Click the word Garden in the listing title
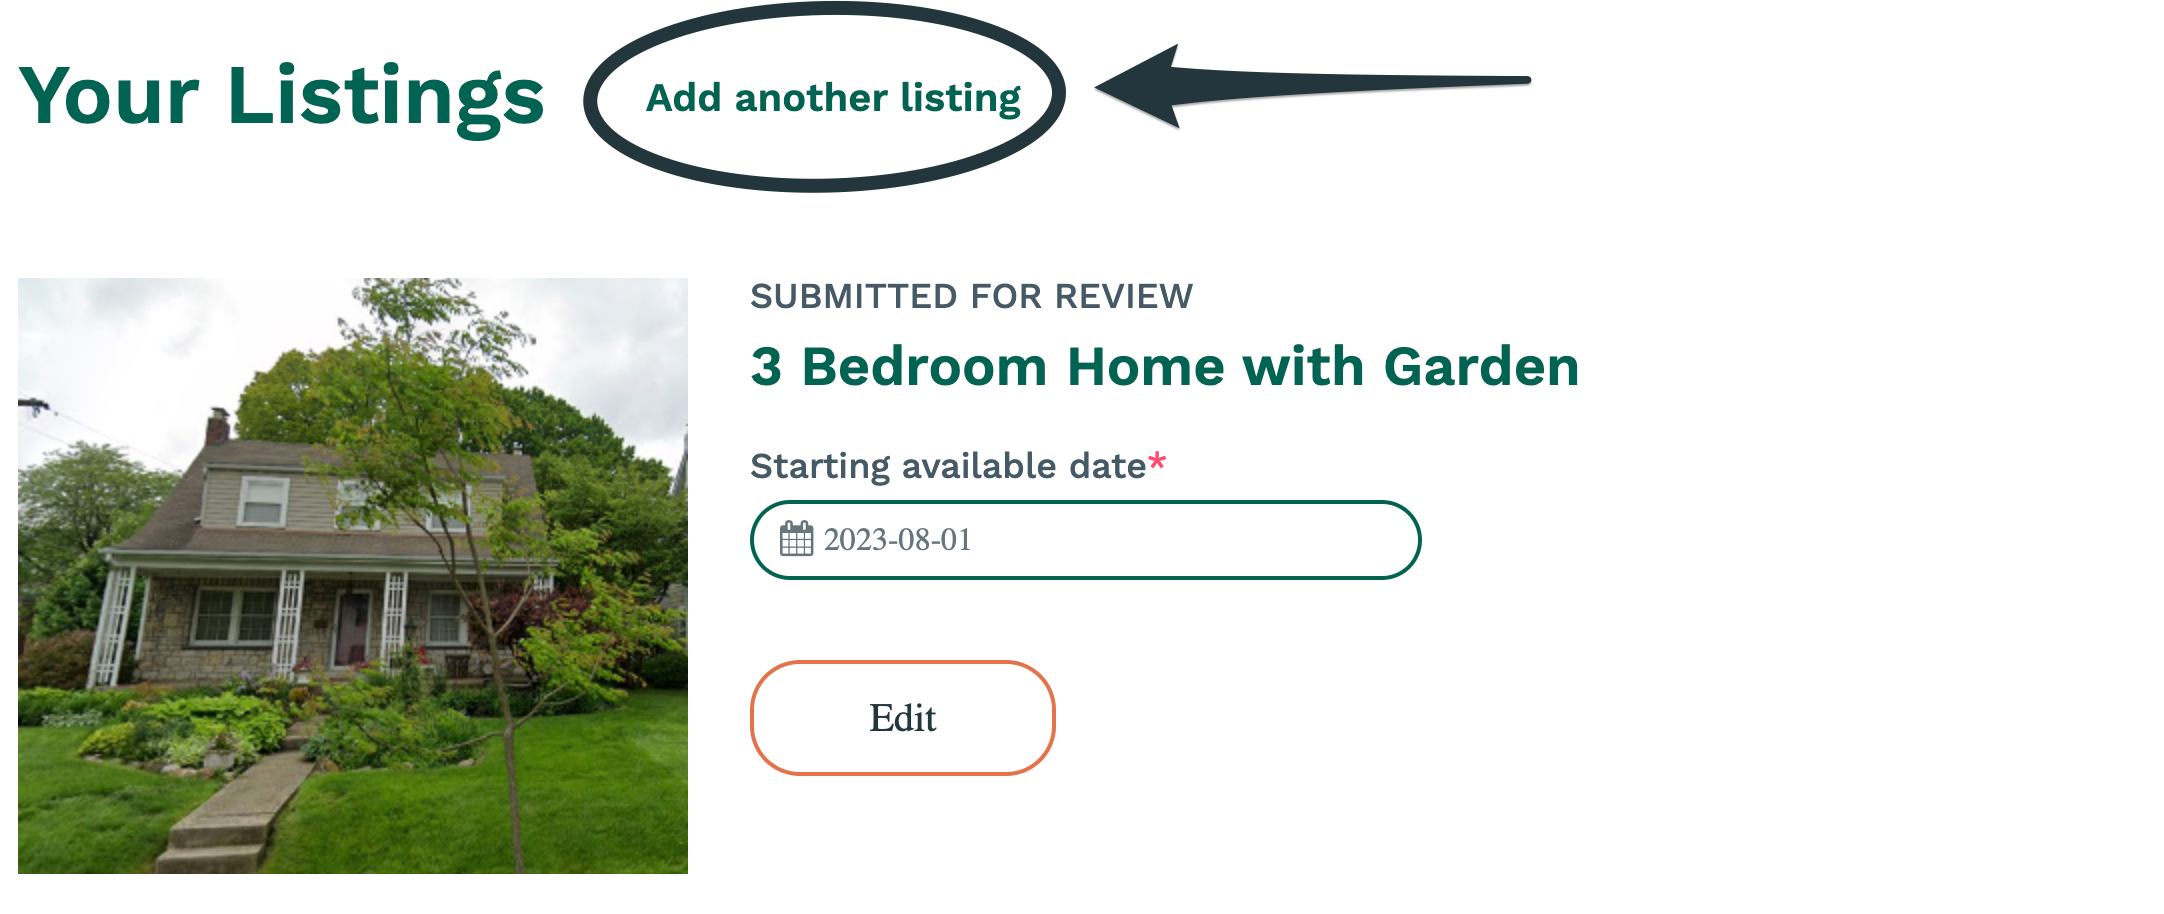 (1481, 367)
